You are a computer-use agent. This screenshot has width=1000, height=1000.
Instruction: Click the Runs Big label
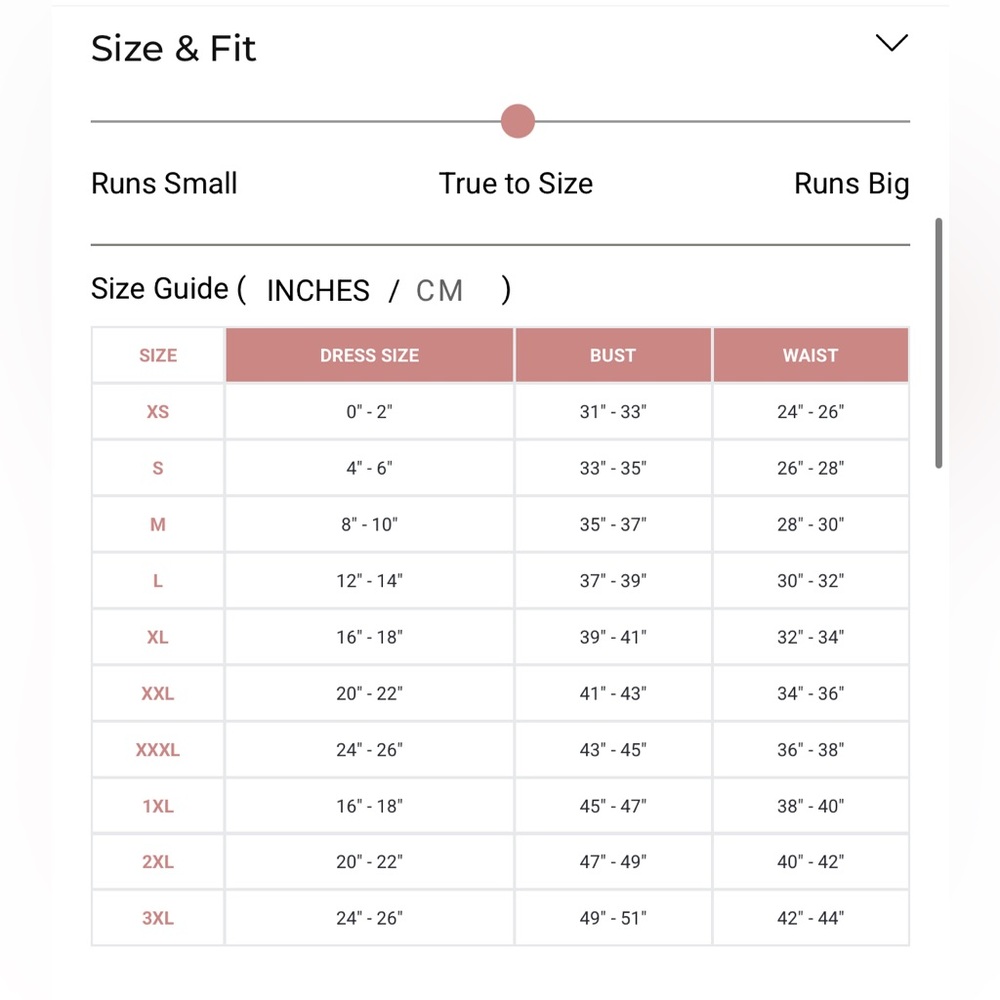click(x=851, y=184)
